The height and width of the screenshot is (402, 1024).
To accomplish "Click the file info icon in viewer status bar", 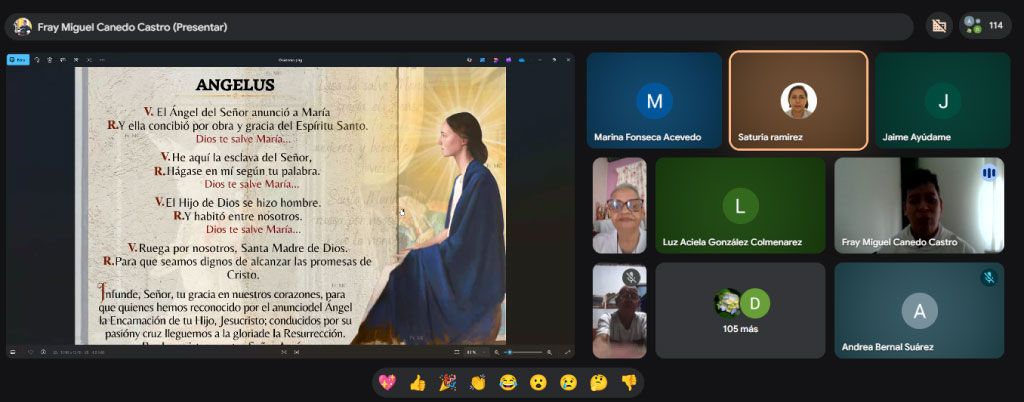I will point(43,352).
